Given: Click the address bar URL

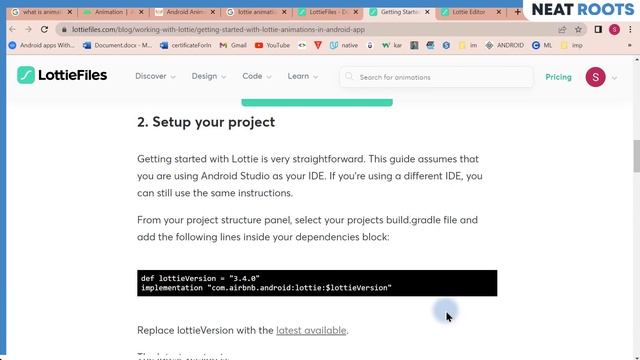Looking at the screenshot, I should 218,29.
